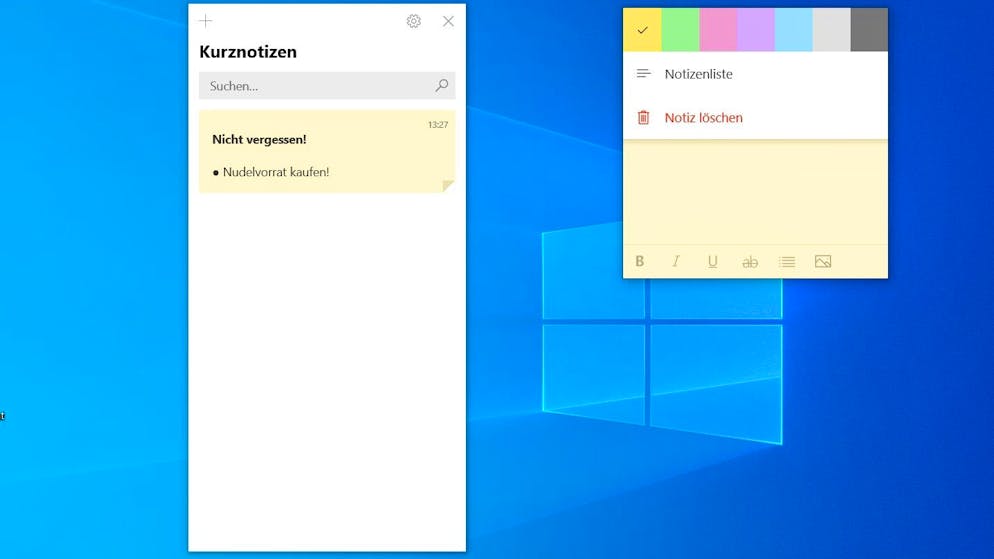The height and width of the screenshot is (559, 994).
Task: Select the yellow checked color swatch
Action: (642, 30)
